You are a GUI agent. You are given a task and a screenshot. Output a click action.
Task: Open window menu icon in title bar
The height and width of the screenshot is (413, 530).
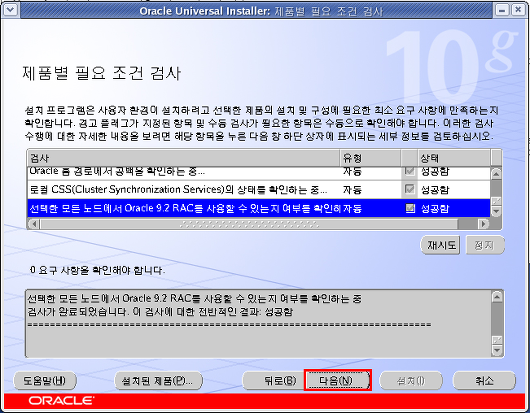pyautogui.click(x=10, y=10)
